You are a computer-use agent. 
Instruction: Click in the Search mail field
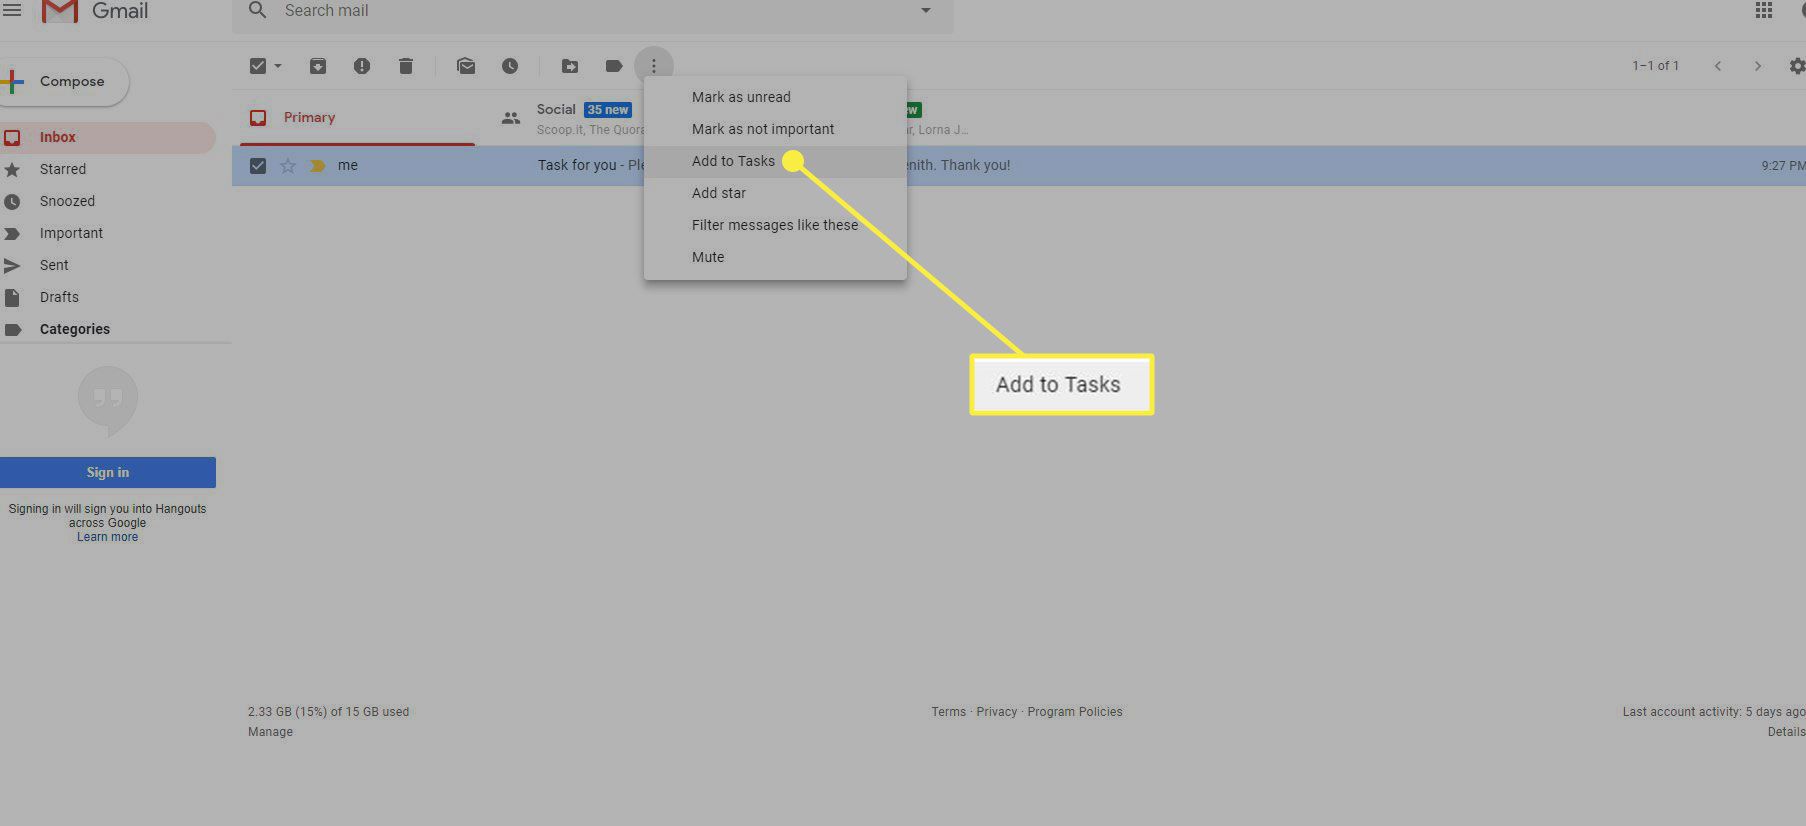click(x=592, y=11)
